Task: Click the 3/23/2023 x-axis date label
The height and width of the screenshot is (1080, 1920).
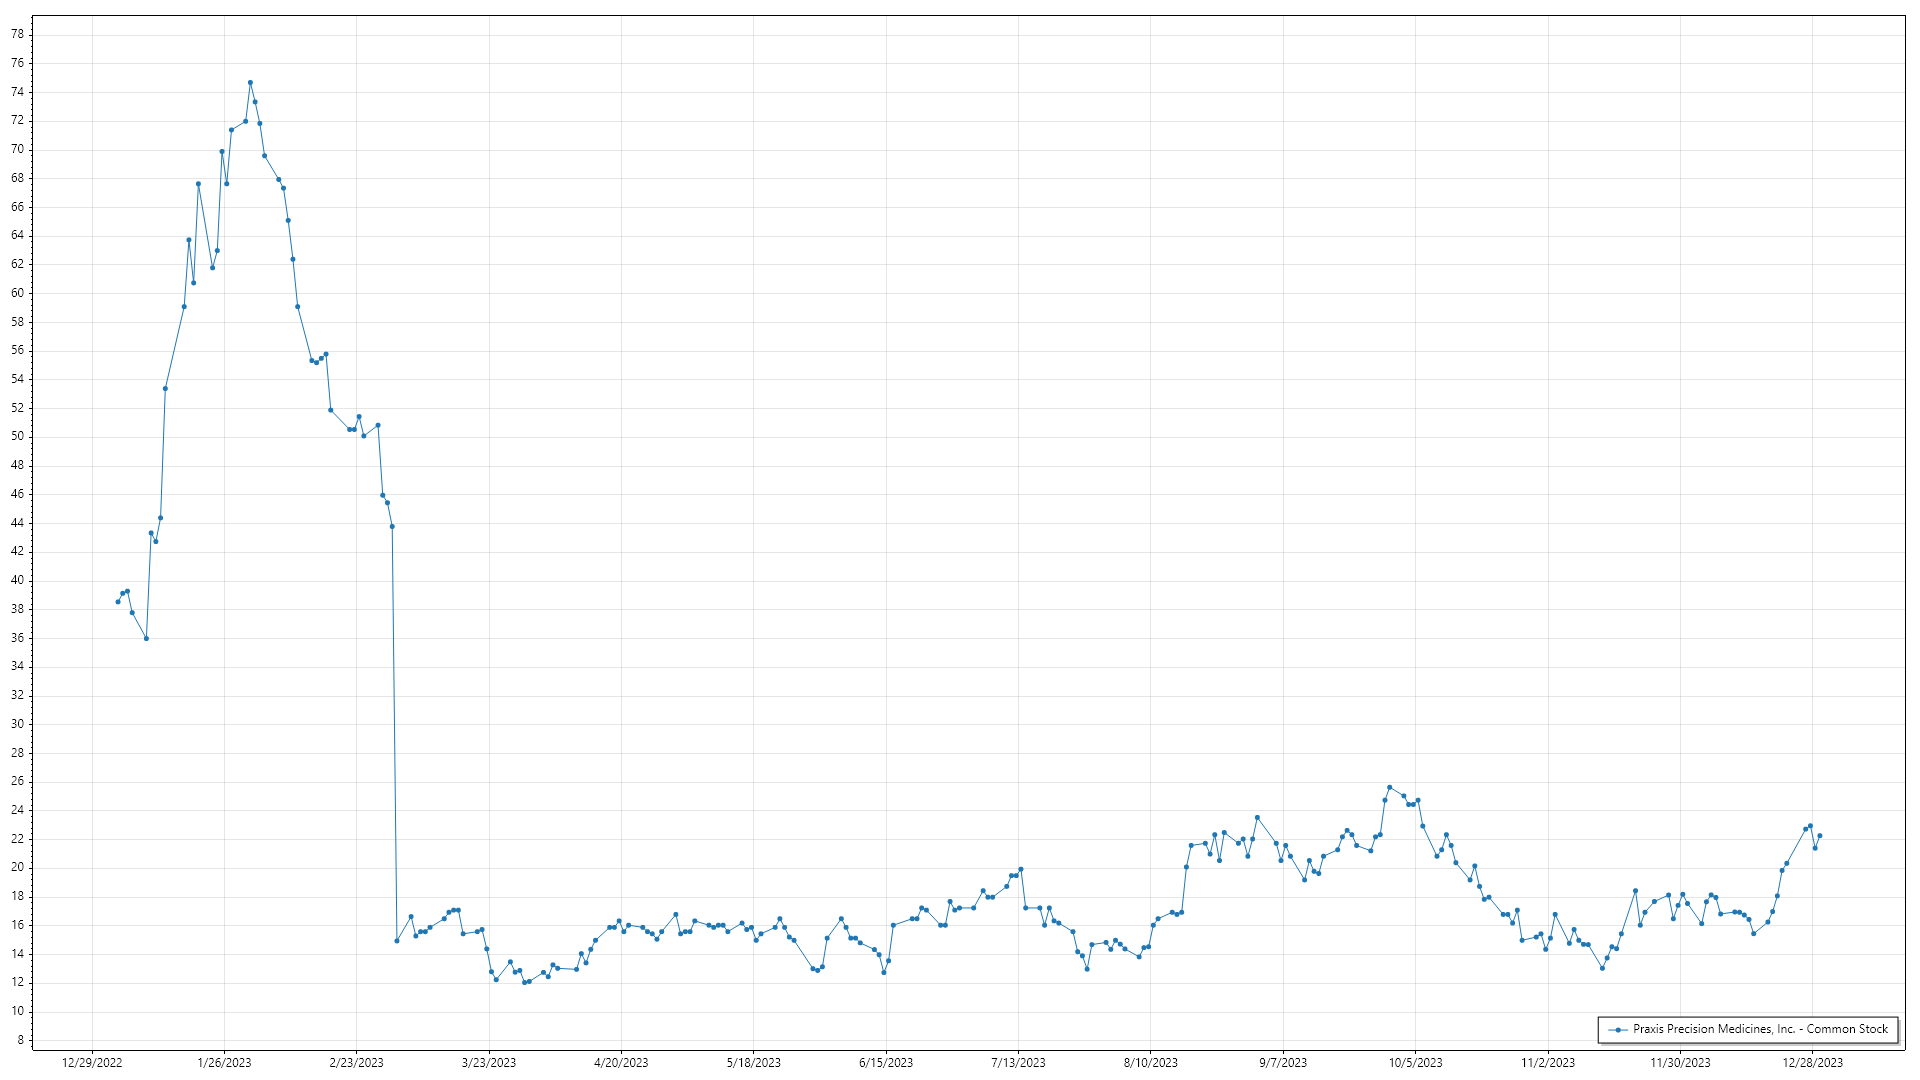Action: 489,1062
